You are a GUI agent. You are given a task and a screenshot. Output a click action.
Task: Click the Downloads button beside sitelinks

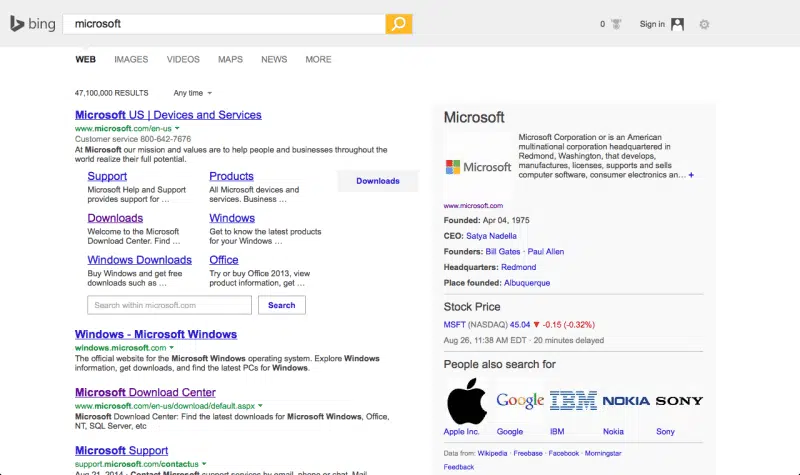pos(378,181)
